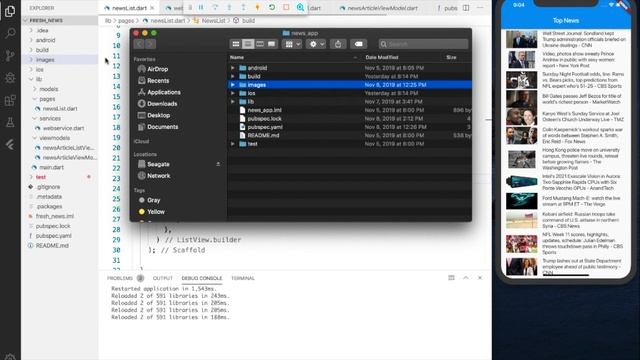Switch Finder to icon view
Viewport: 640px width, 360px height.
(x=236, y=44)
